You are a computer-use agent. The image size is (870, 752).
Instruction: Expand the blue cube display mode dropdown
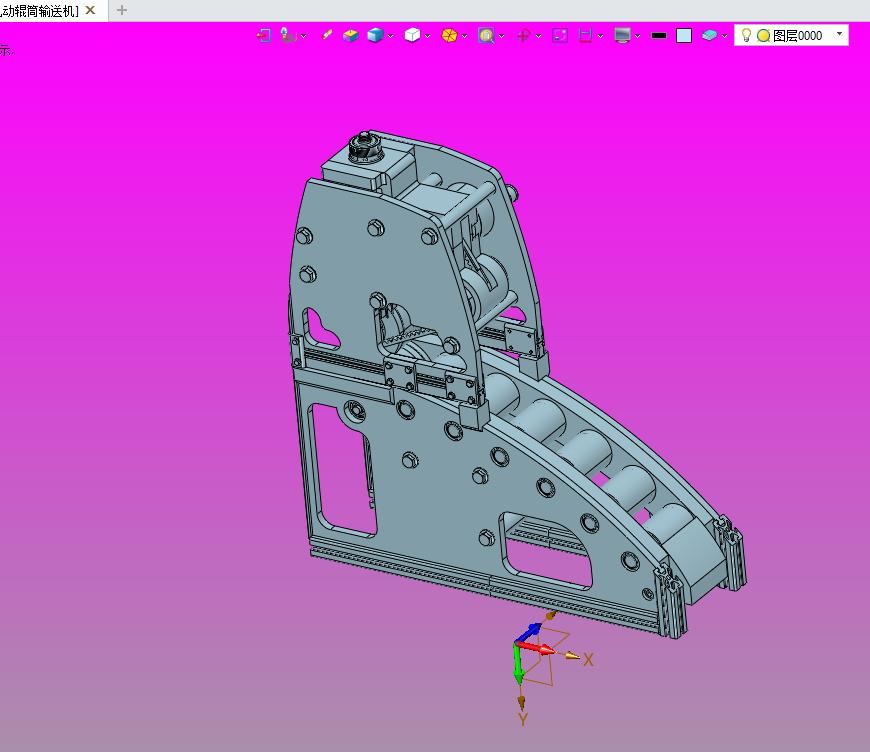(391, 36)
